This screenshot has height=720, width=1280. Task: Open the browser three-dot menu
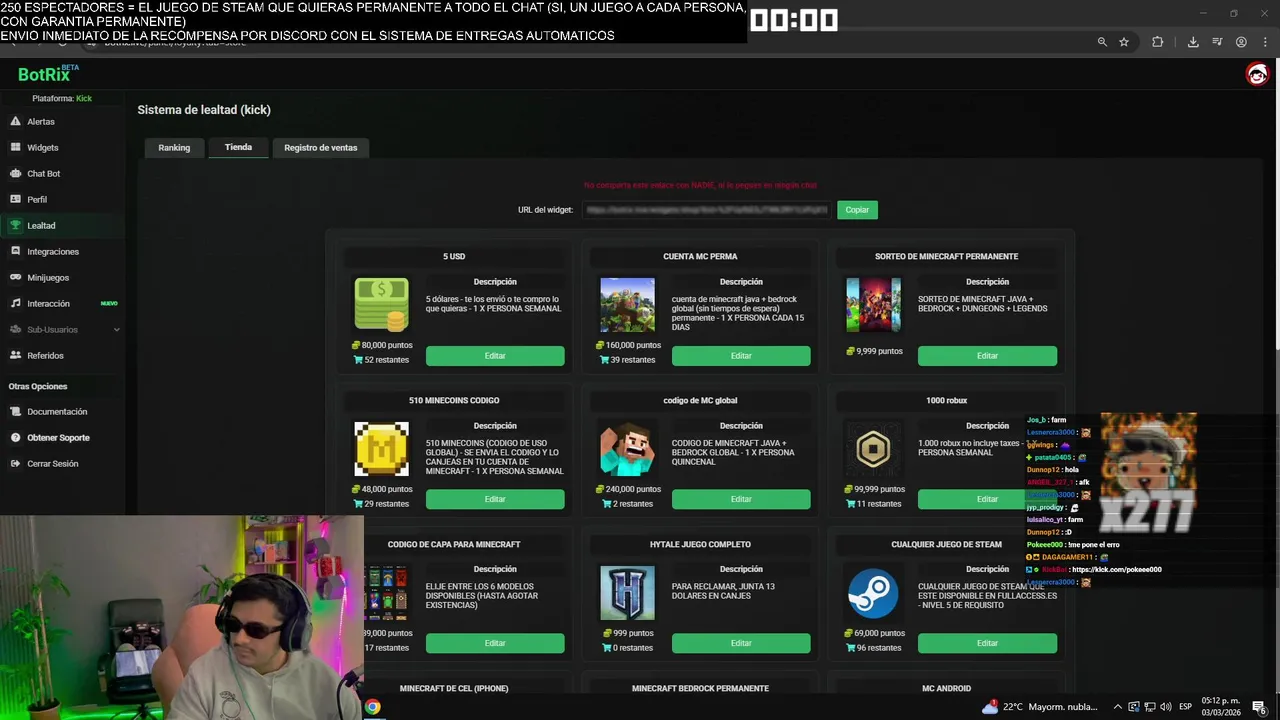click(x=1266, y=42)
